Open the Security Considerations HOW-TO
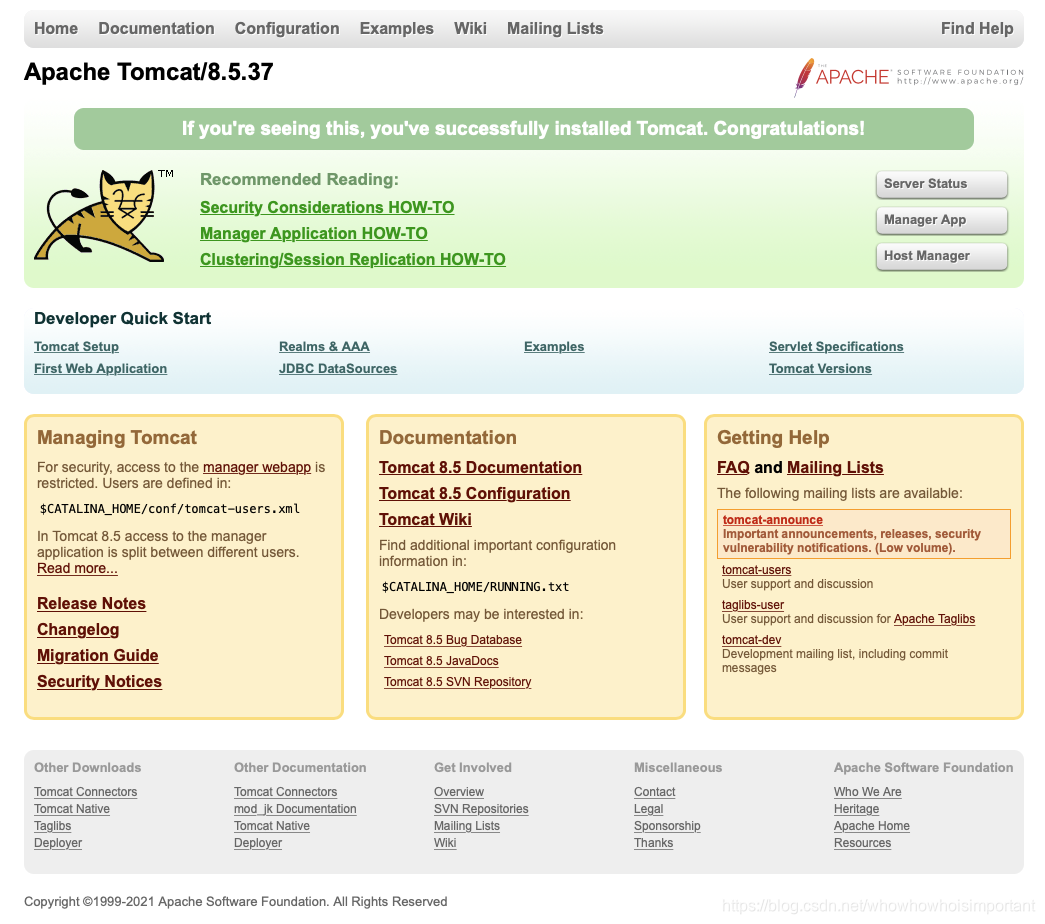 [326, 207]
